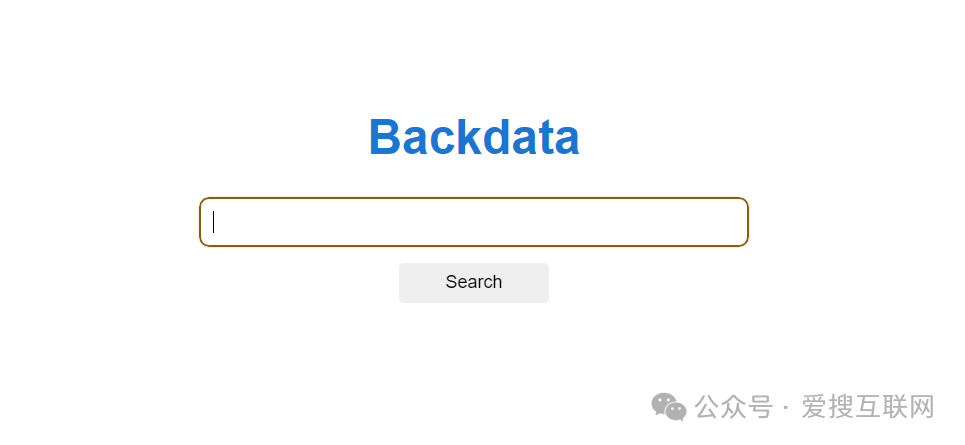
Task: Click the middle of Backdata wordmark
Action: pyautogui.click(x=474, y=137)
